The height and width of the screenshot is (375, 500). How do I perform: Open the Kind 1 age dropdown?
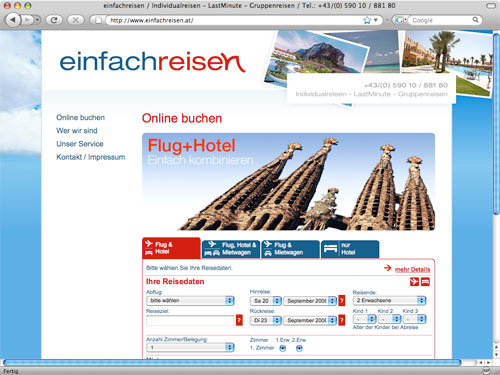(365, 319)
